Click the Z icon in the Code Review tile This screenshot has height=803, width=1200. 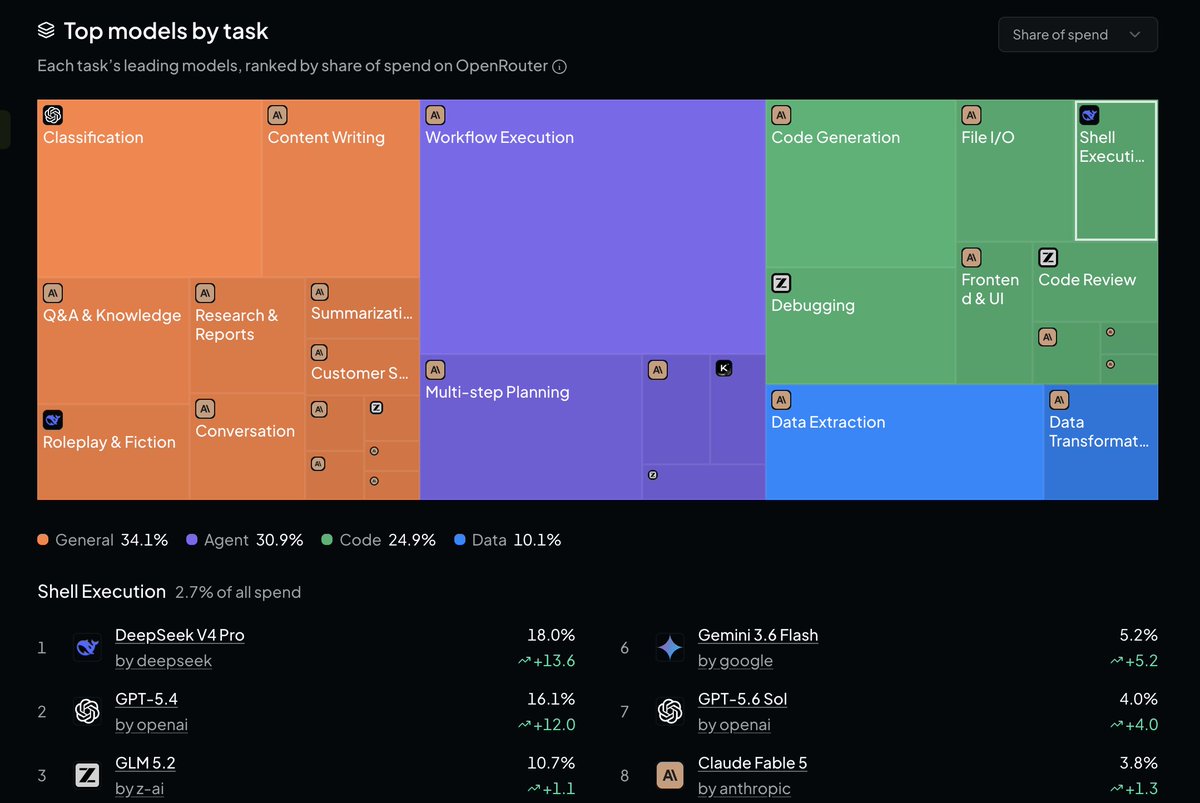[1048, 258]
